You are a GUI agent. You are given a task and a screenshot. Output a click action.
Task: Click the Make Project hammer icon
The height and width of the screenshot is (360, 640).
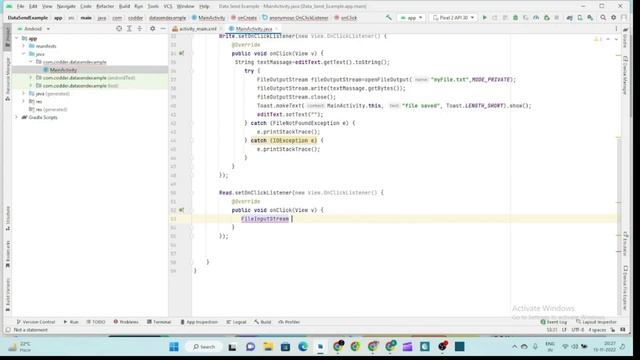[389, 18]
